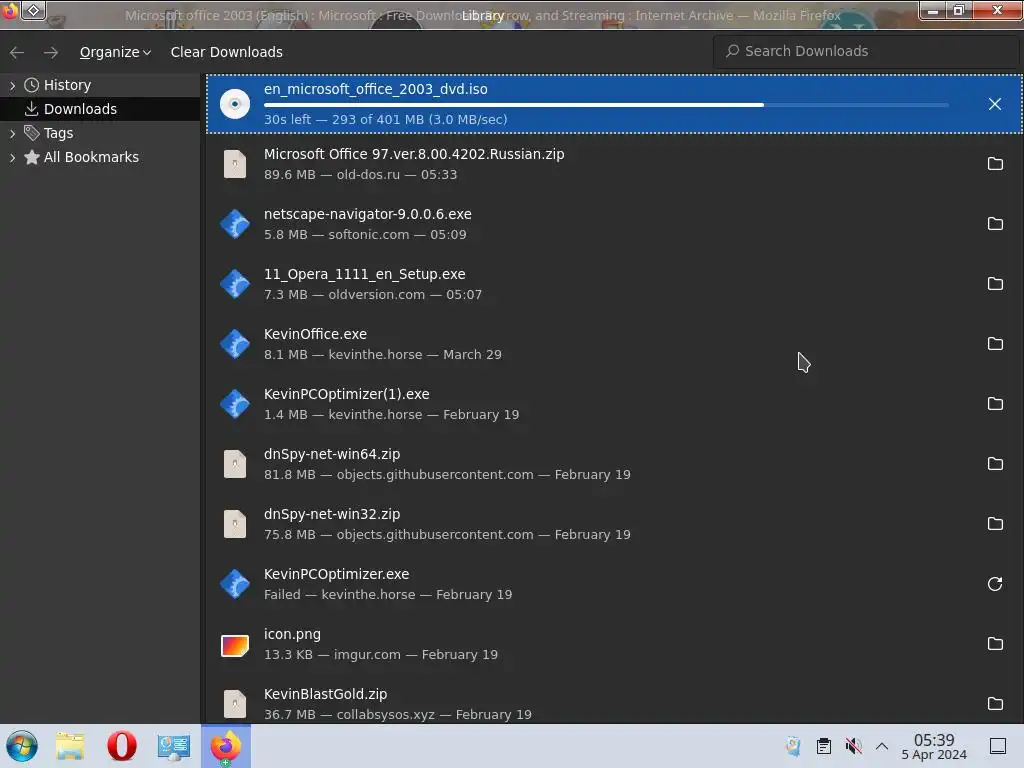This screenshot has width=1024, height=768.
Task: Click the disc icon of the ISO download
Action: coord(235,104)
